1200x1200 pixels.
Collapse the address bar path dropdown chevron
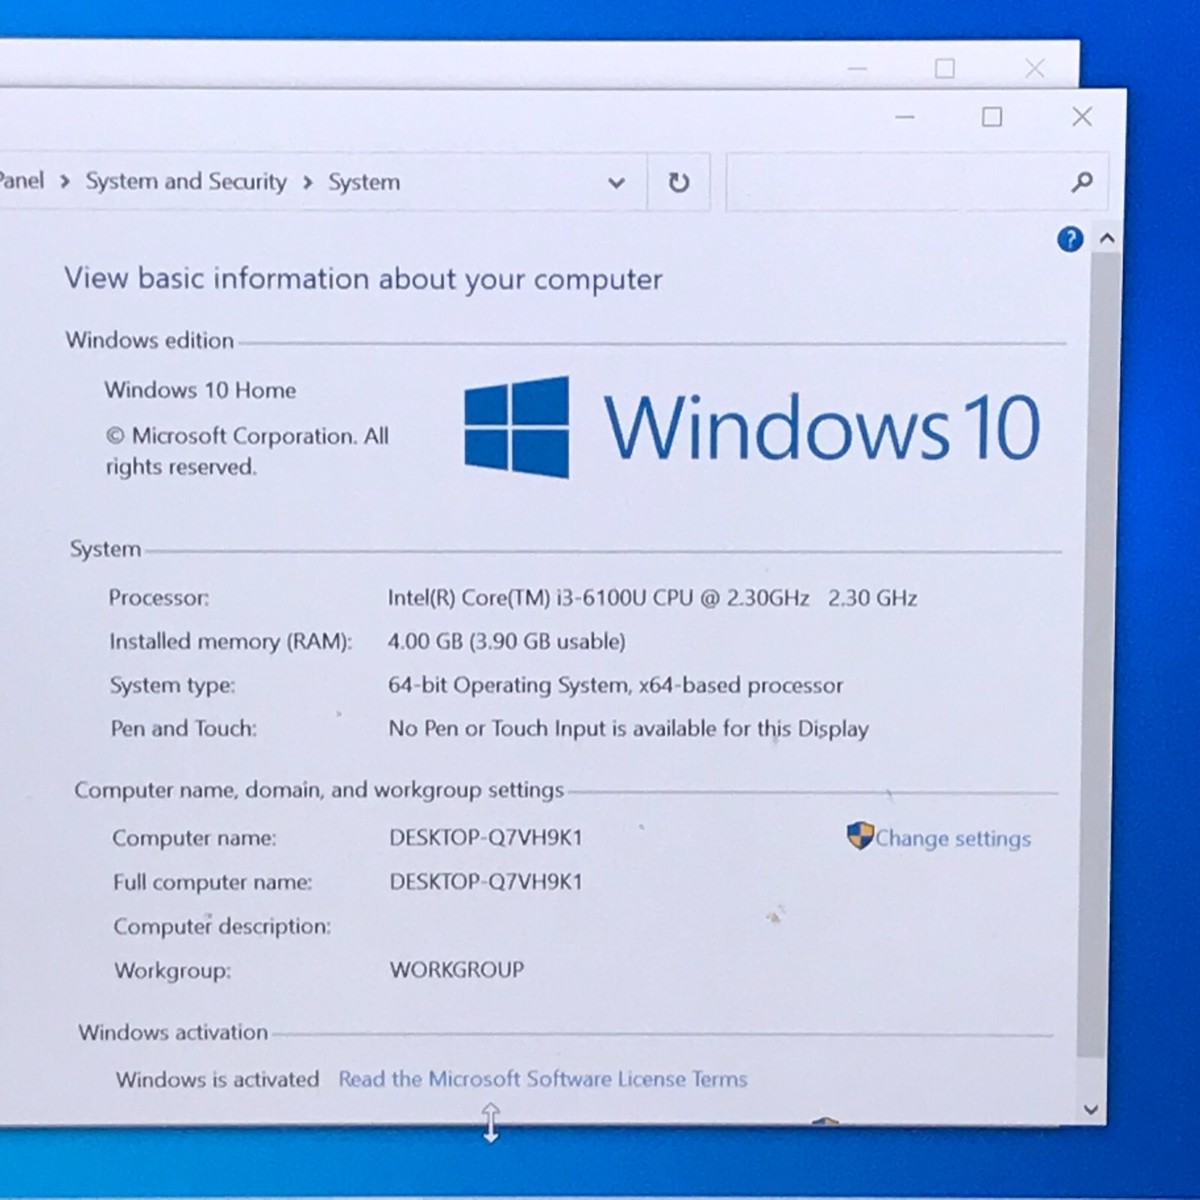pos(617,182)
